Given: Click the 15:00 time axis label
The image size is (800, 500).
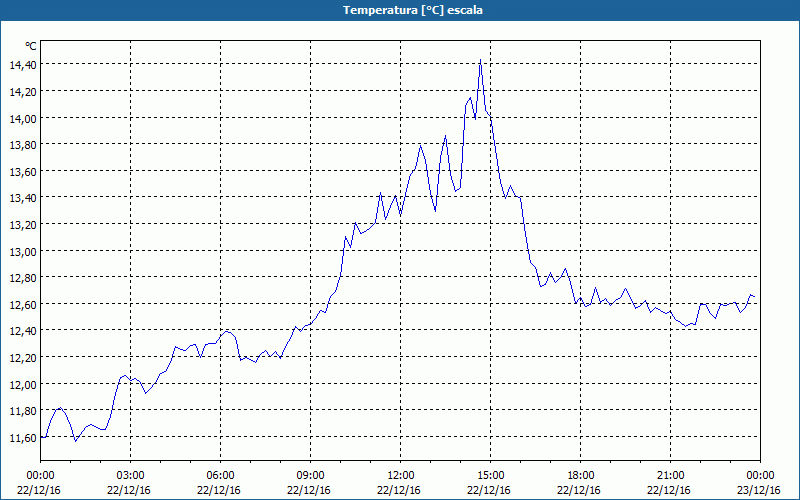Looking at the screenshot, I should click(490, 476).
